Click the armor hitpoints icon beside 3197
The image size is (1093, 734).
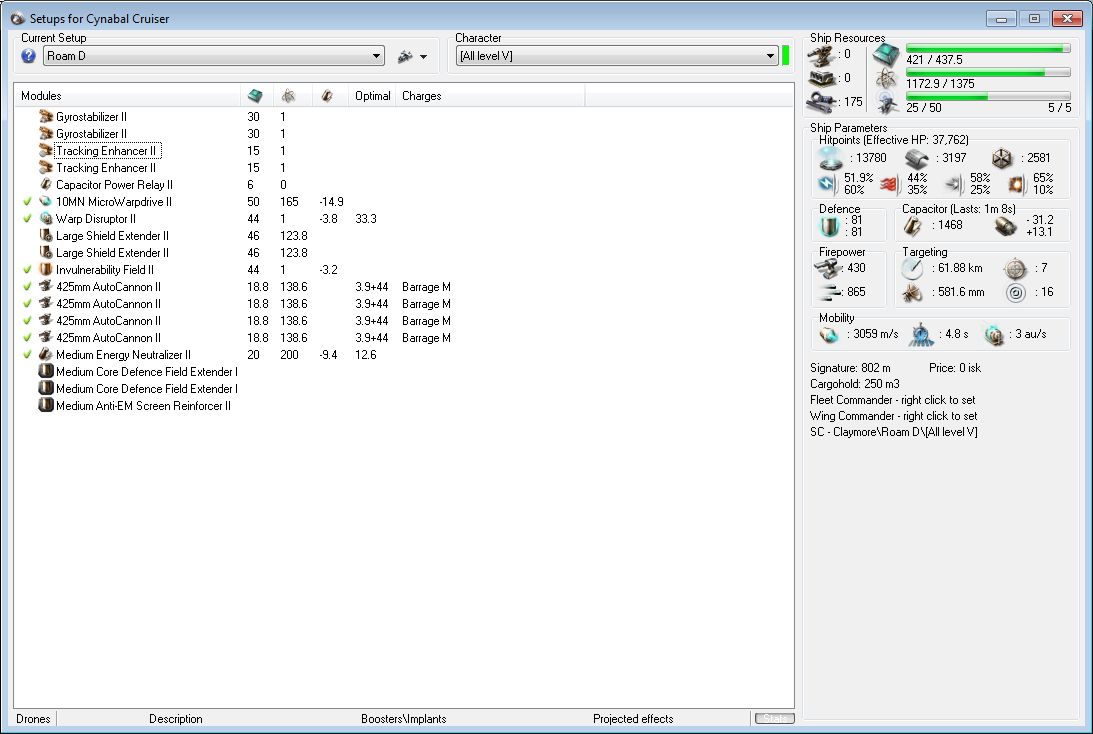(917, 159)
